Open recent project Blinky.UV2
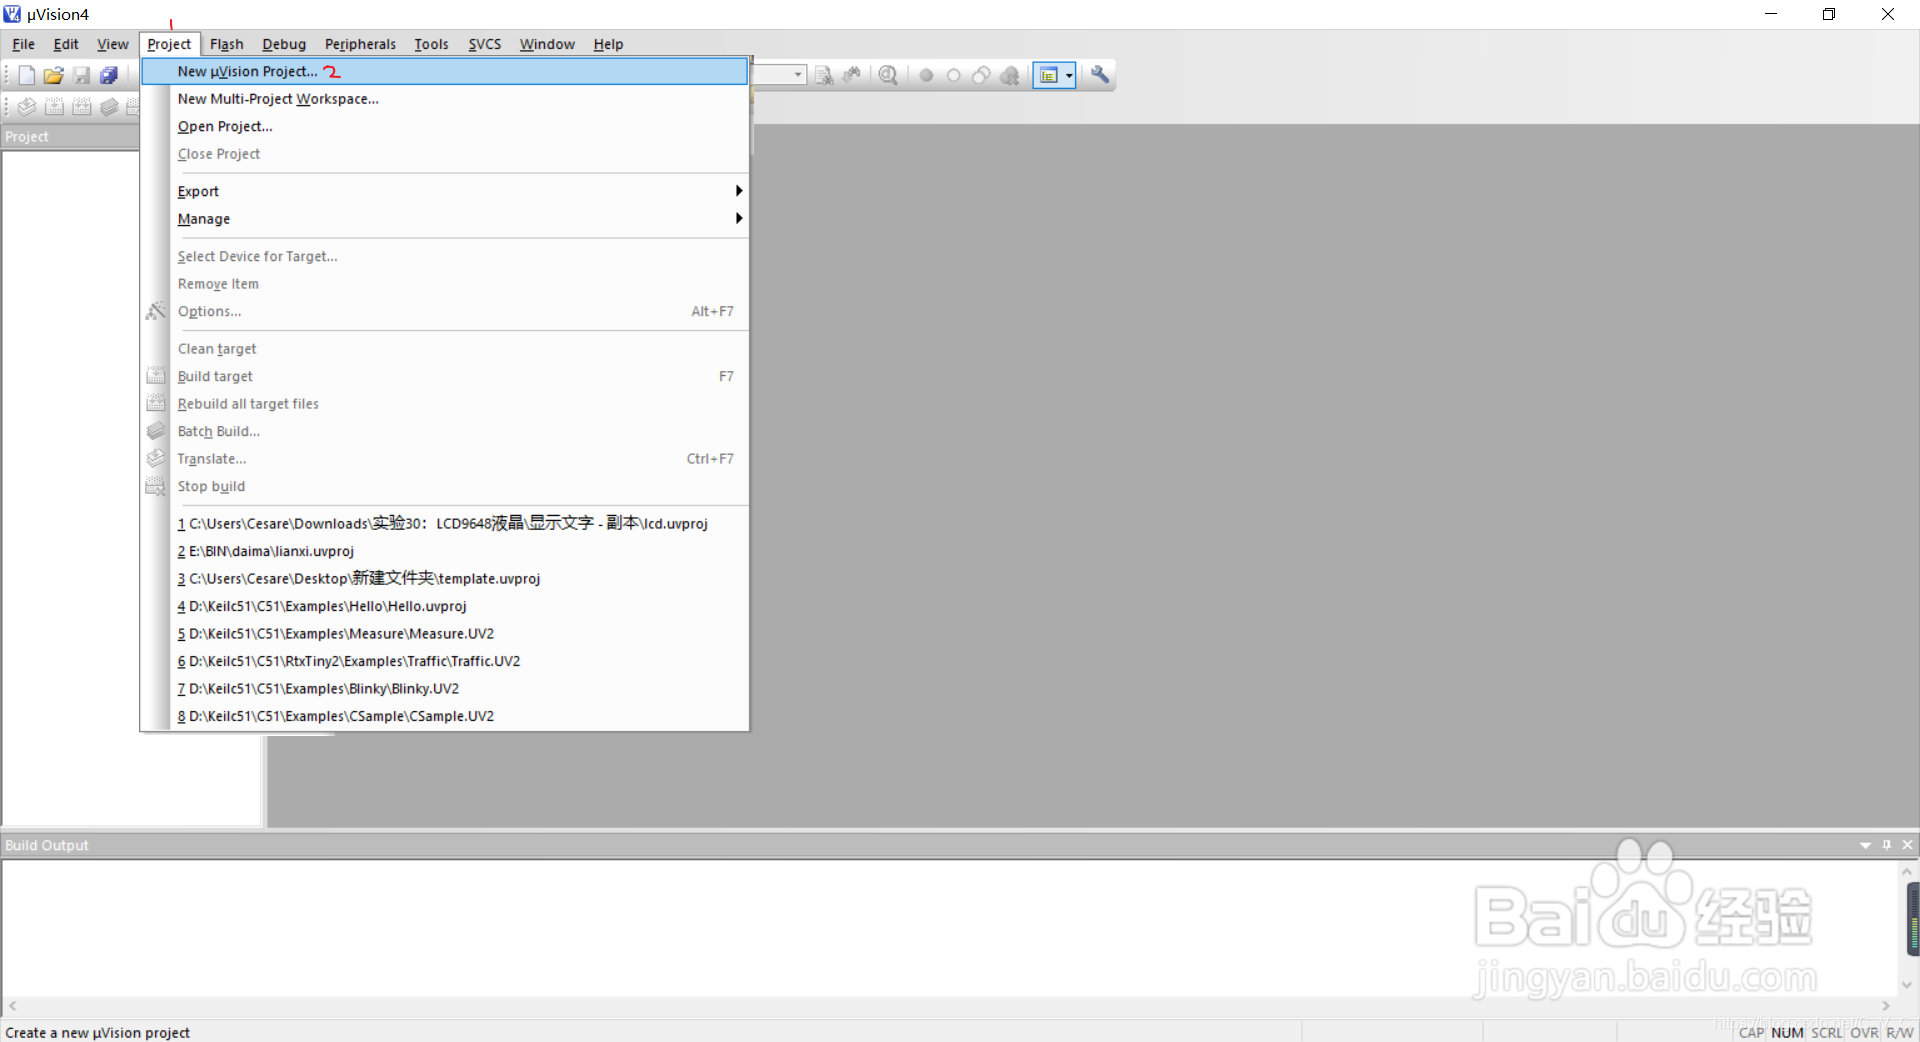This screenshot has width=1920, height=1042. pyautogui.click(x=445, y=689)
